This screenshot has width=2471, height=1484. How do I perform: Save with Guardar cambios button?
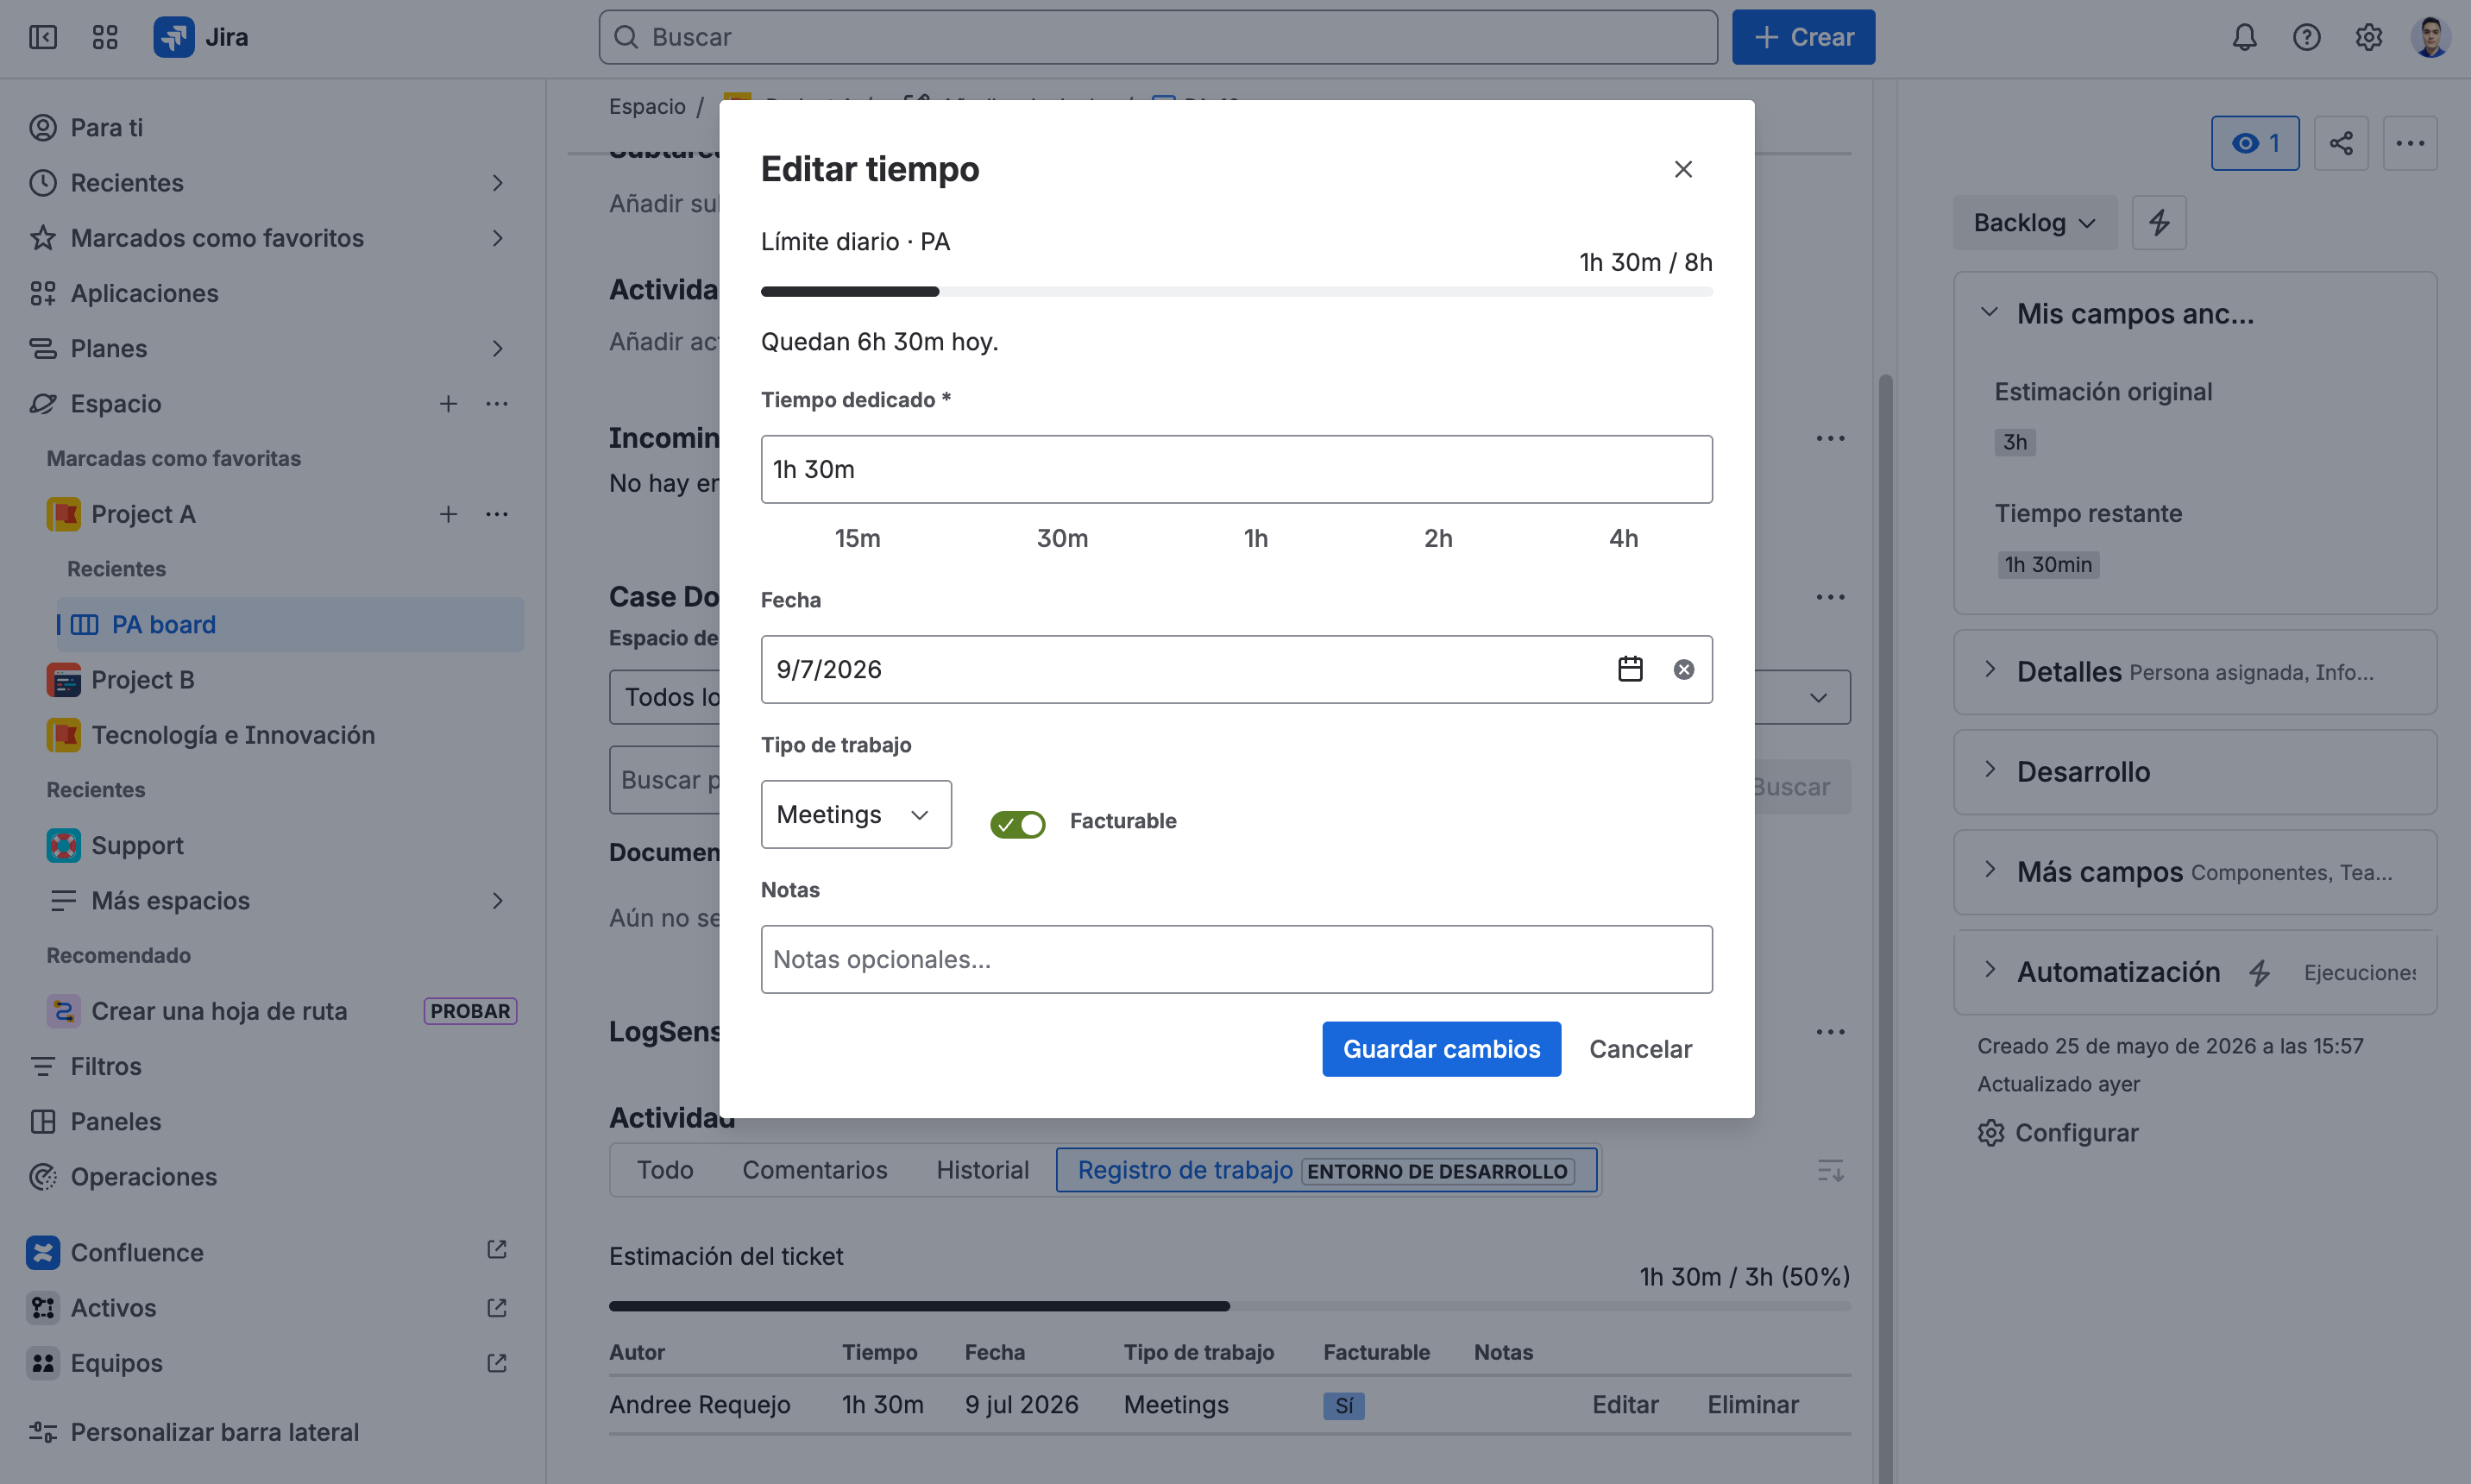point(1441,1049)
